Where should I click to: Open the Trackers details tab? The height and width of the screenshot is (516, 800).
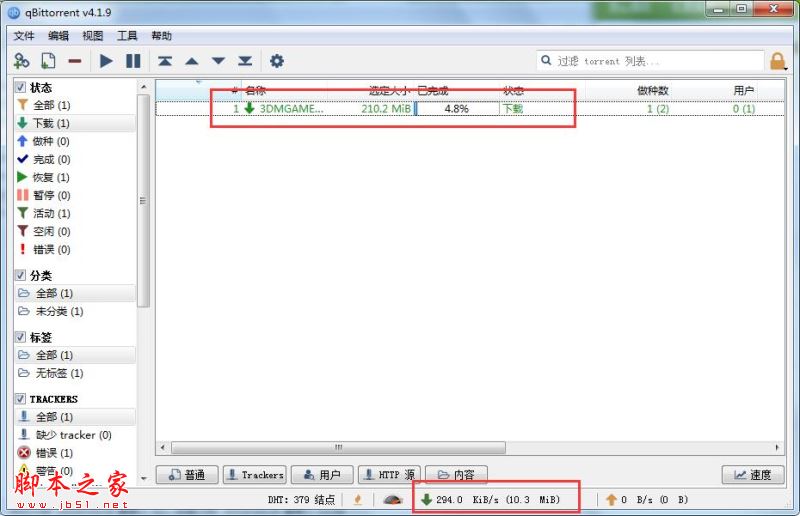255,475
